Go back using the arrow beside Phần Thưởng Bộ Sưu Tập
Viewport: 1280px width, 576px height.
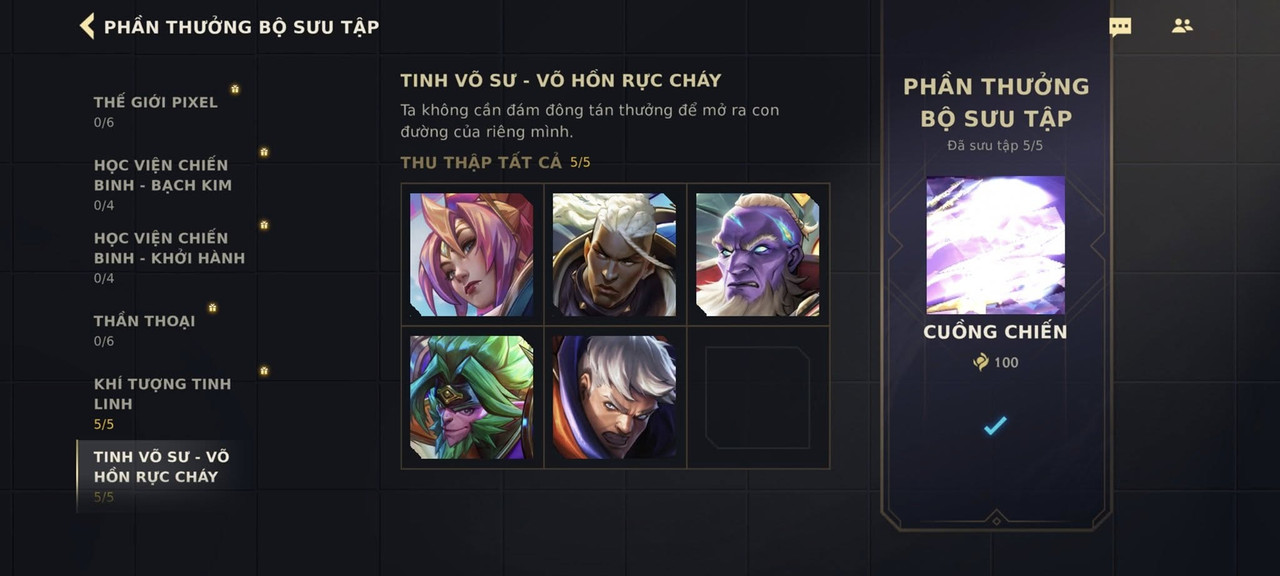[87, 26]
